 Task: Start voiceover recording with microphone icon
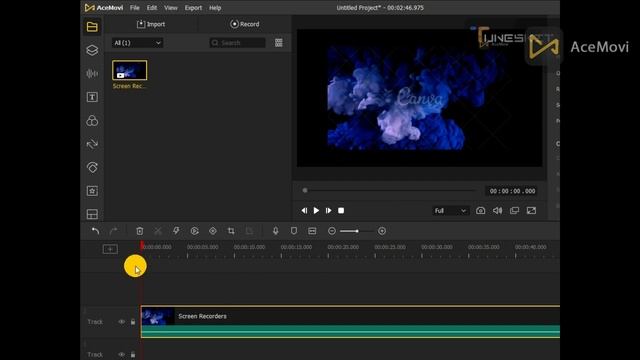point(276,231)
